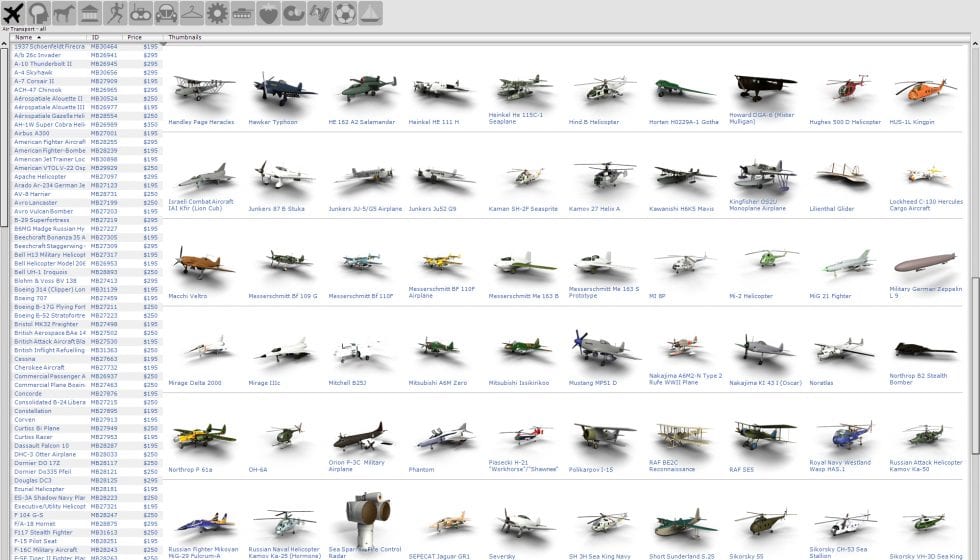Select the Military German Zeppelin thumbnail
Screen dimensions: 980x560
coord(918,268)
